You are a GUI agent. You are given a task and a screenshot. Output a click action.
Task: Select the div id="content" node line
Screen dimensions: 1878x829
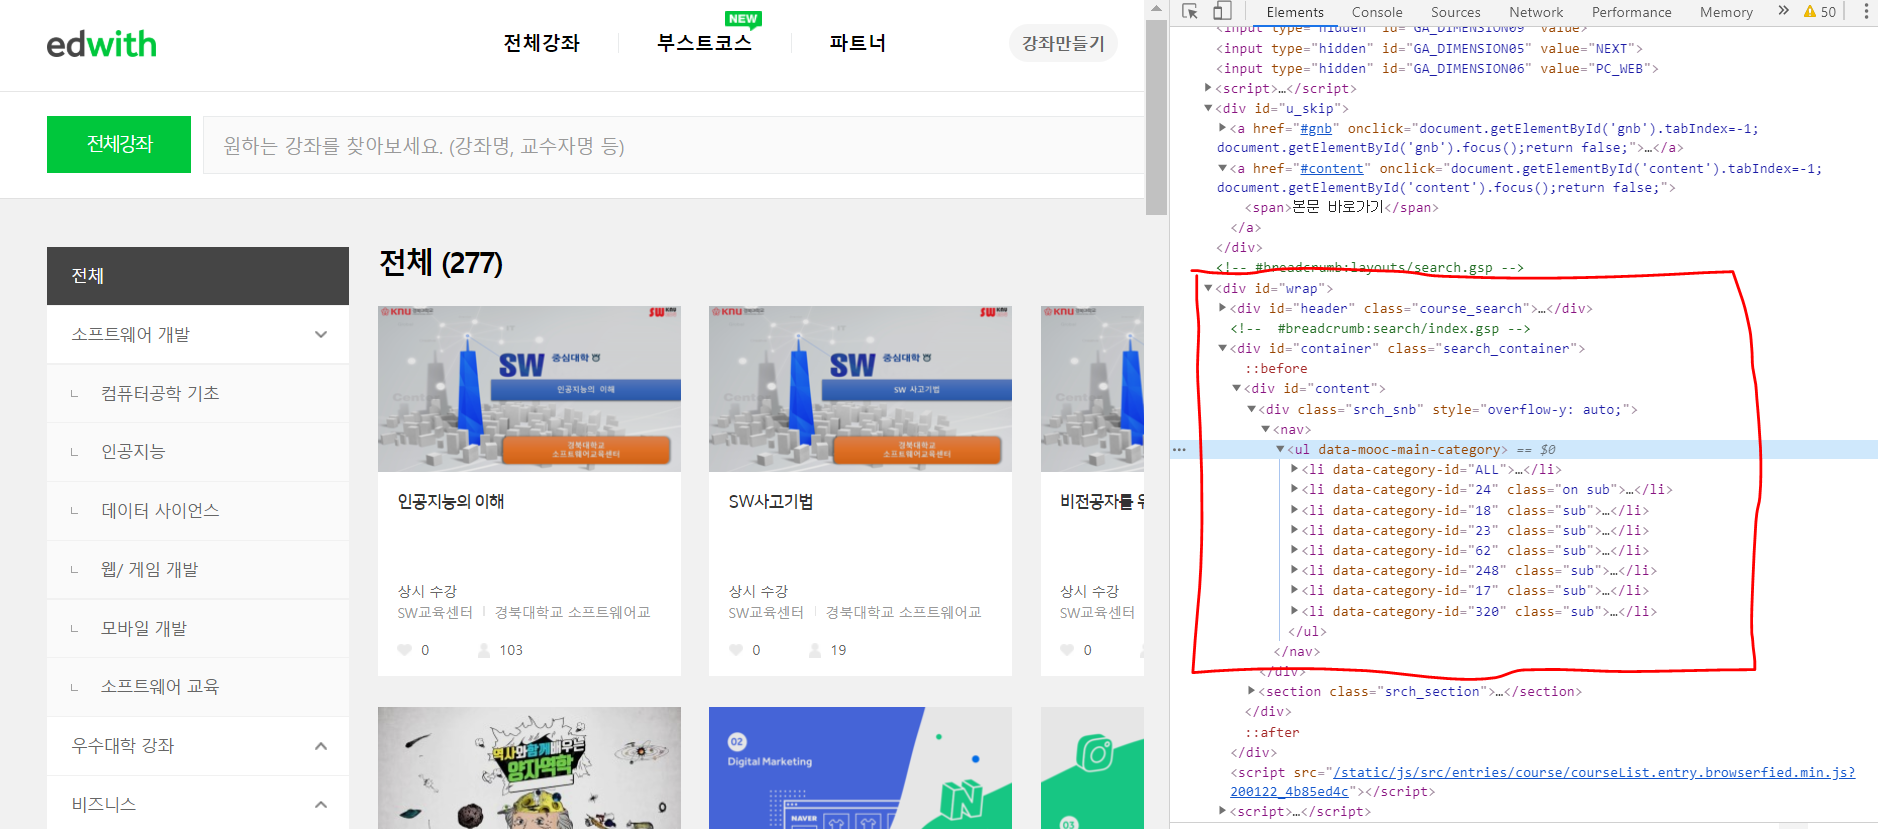pos(1315,388)
